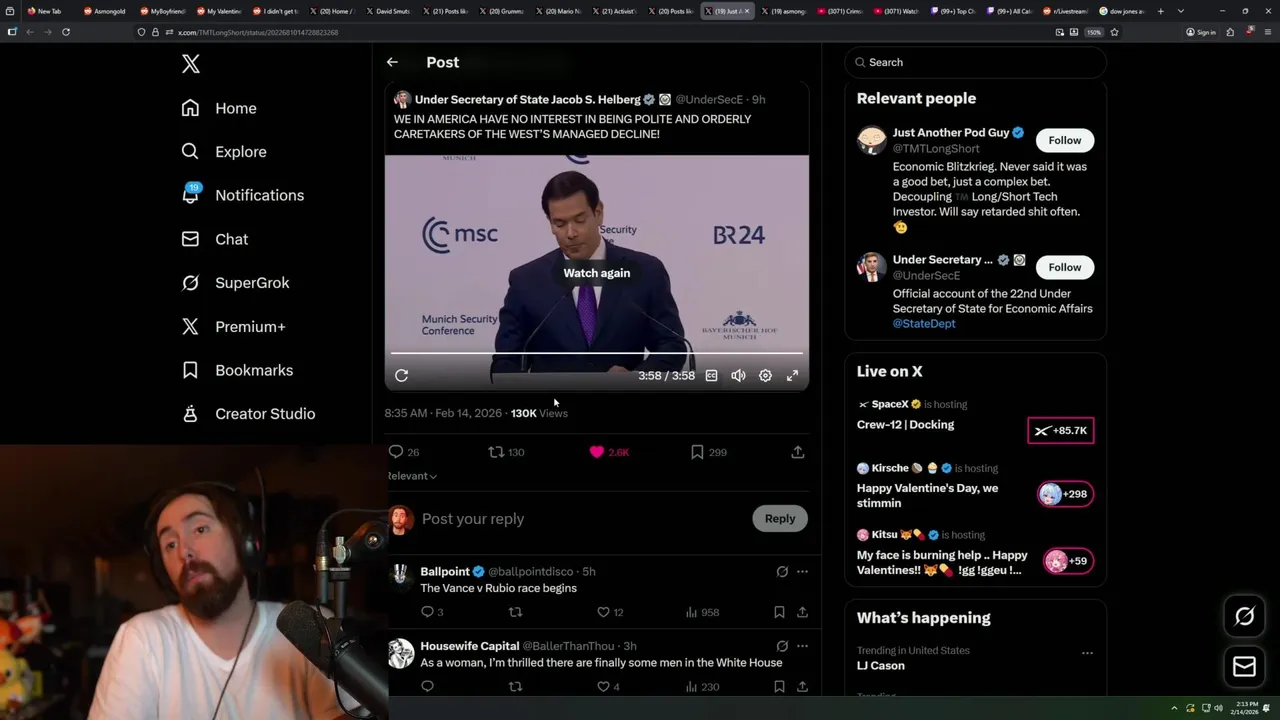Join Kitsu's live space +59
Image resolution: width=1280 pixels, height=720 pixels.
(x=1068, y=561)
